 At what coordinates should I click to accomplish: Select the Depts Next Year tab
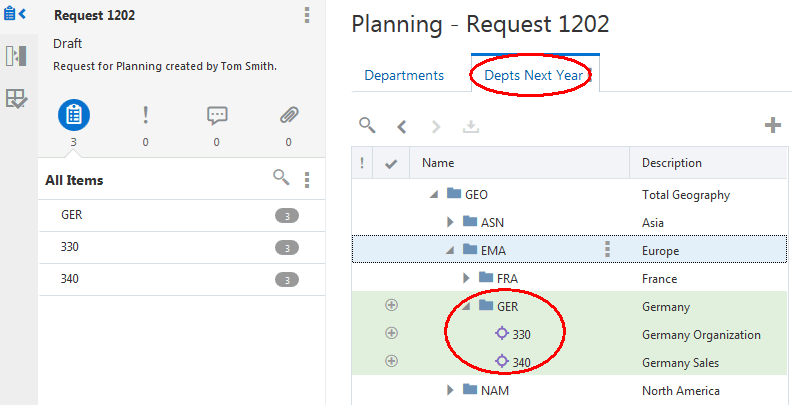533,75
